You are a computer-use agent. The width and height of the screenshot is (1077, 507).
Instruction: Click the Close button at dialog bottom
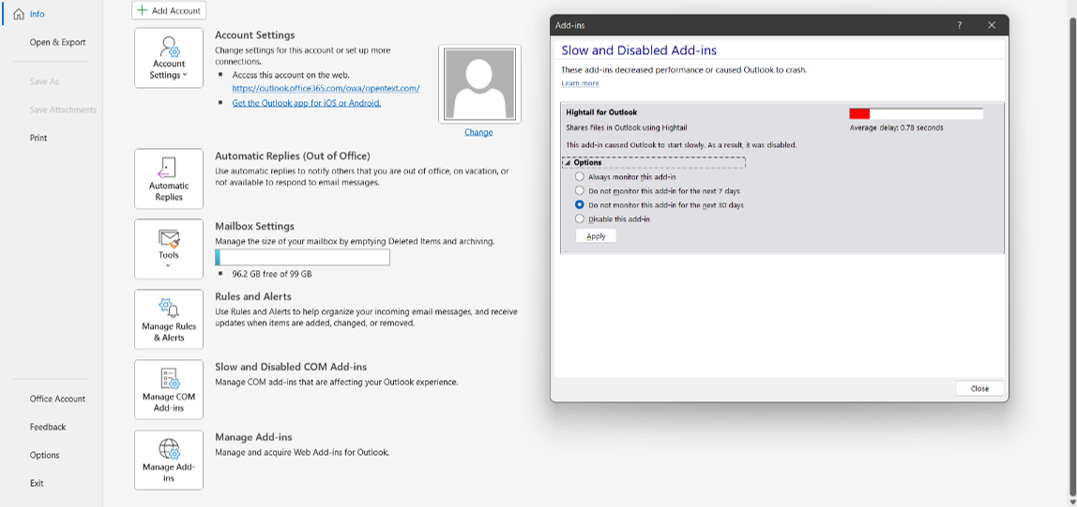[979, 388]
